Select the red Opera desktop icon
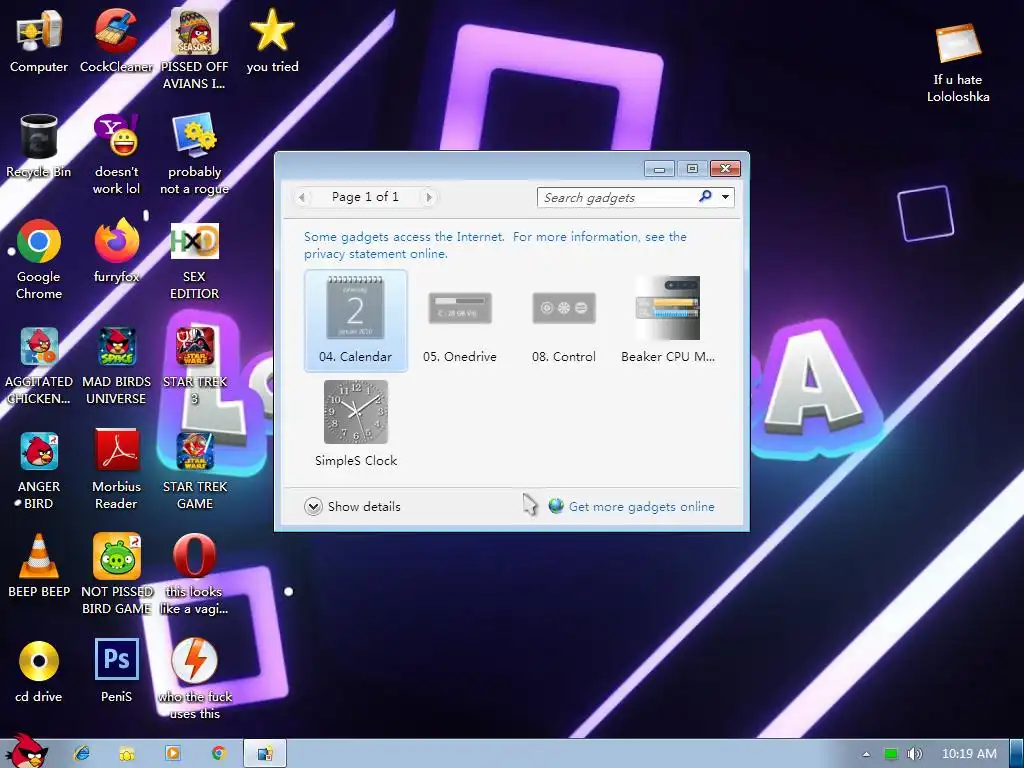 pos(195,574)
